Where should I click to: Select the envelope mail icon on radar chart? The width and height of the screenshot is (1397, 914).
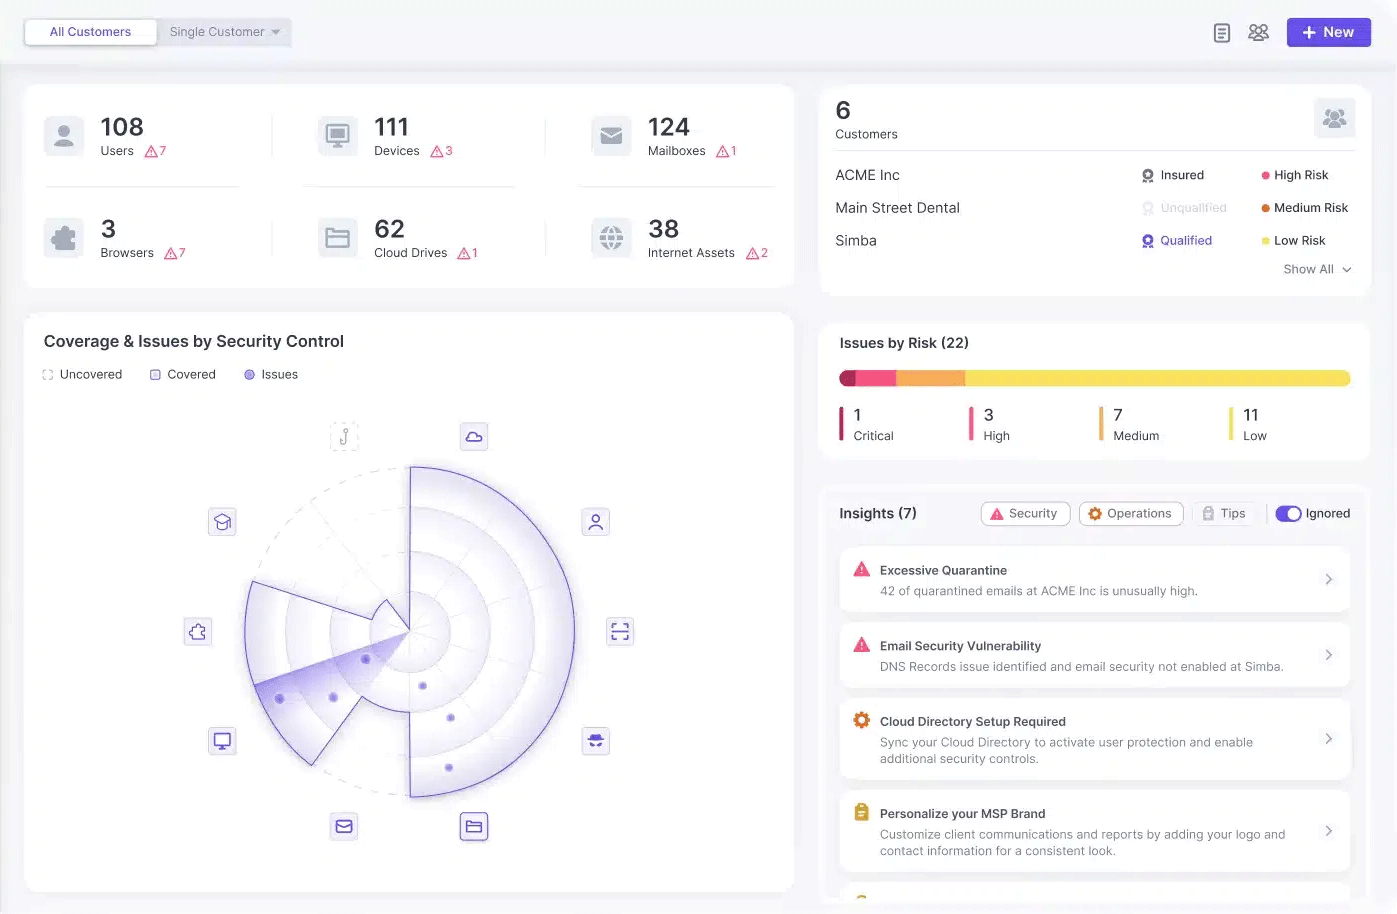coord(344,827)
